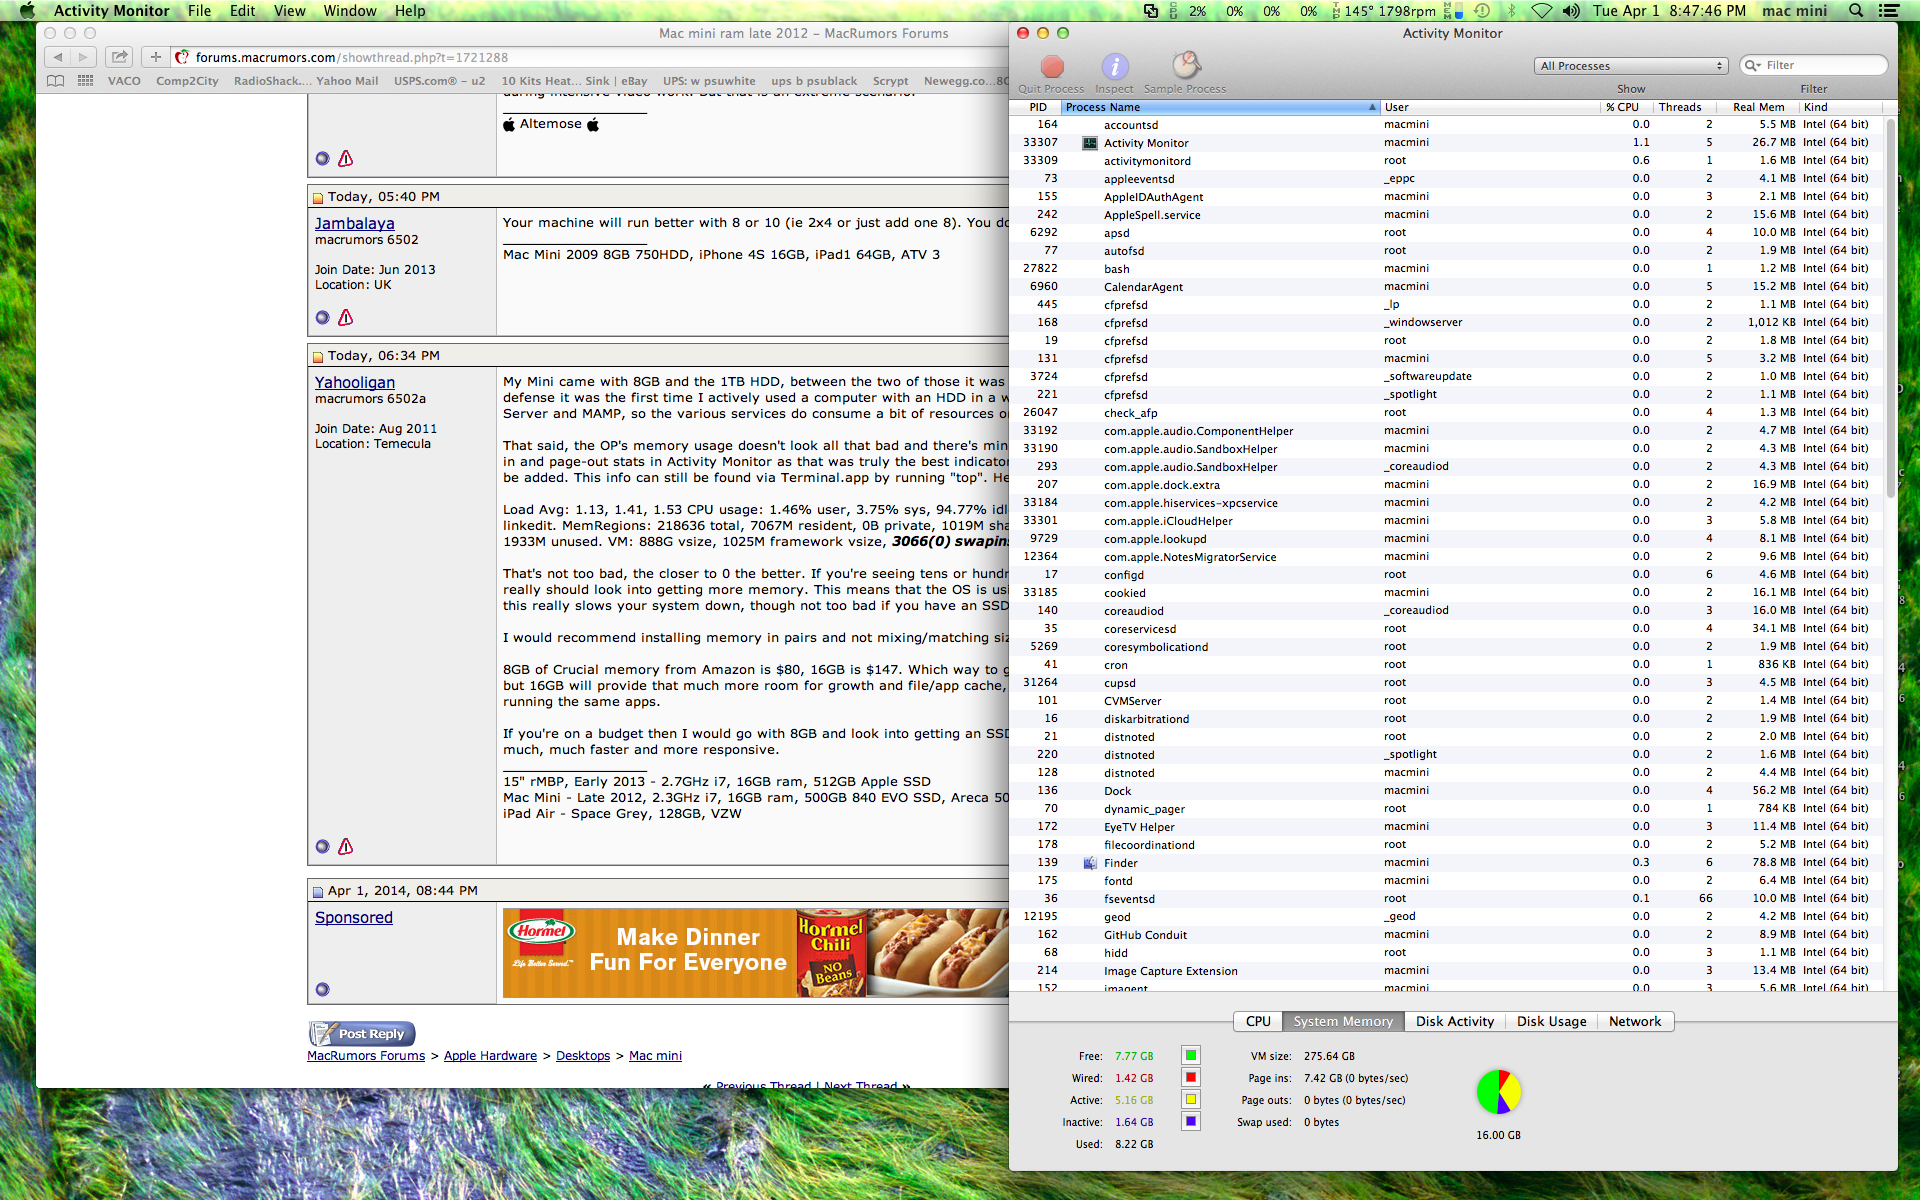Click the Quit Process toolbar icon

point(1051,66)
